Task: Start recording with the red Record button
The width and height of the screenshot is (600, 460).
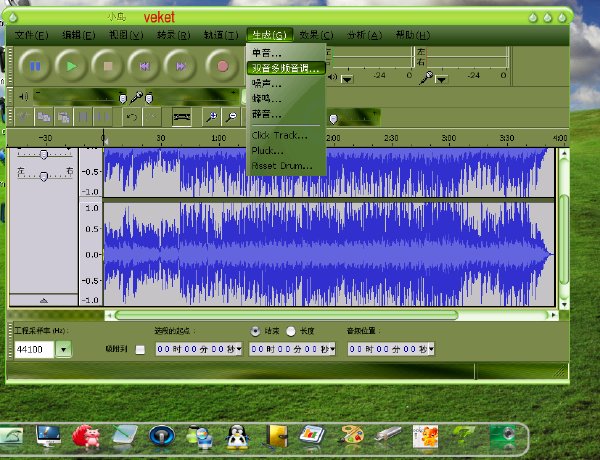Action: pos(223,66)
